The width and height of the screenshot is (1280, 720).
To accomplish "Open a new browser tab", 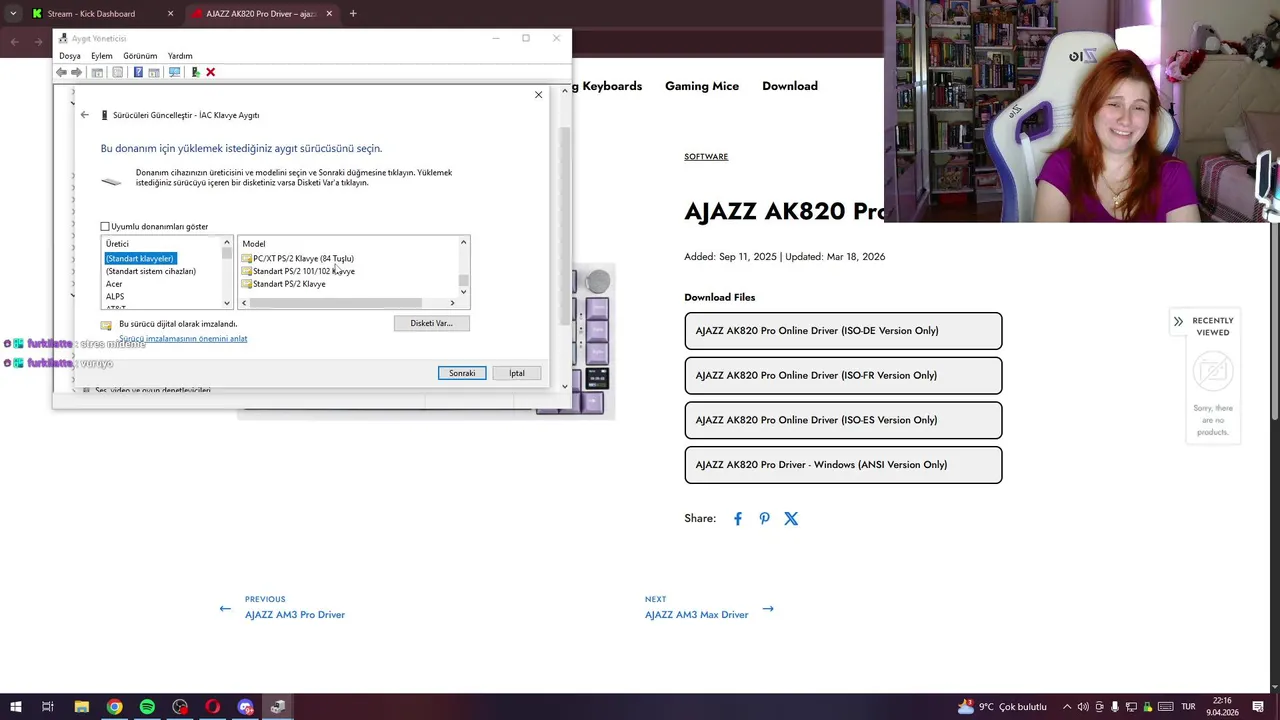I will click(353, 14).
